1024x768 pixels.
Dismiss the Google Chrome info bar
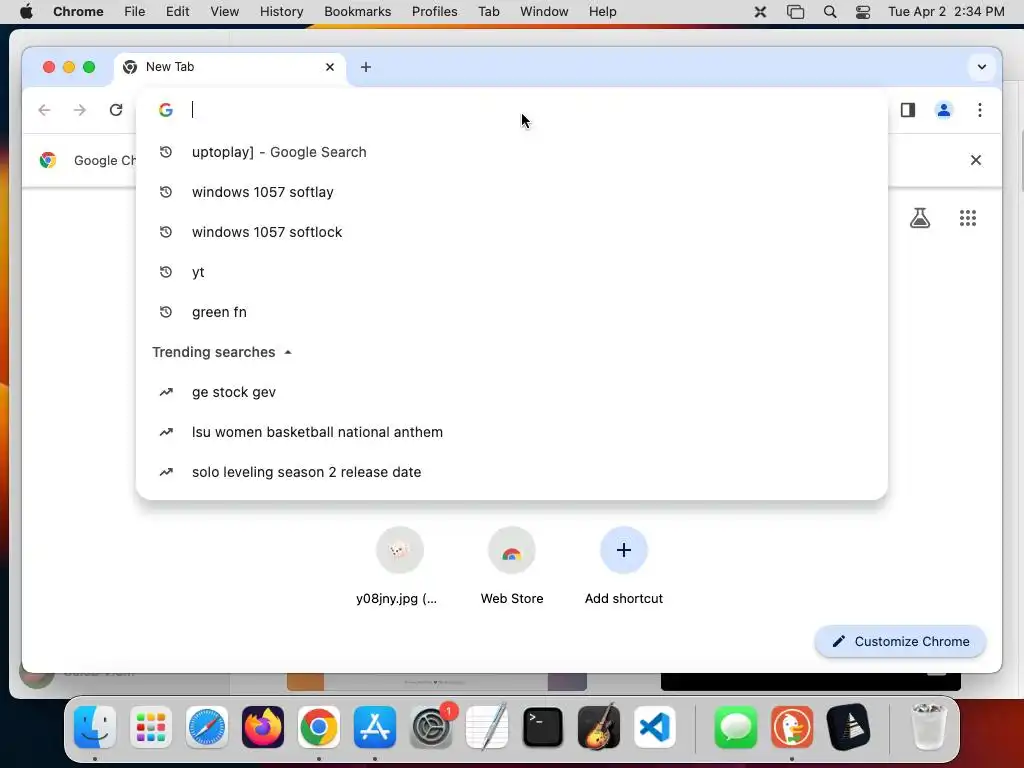point(976,160)
